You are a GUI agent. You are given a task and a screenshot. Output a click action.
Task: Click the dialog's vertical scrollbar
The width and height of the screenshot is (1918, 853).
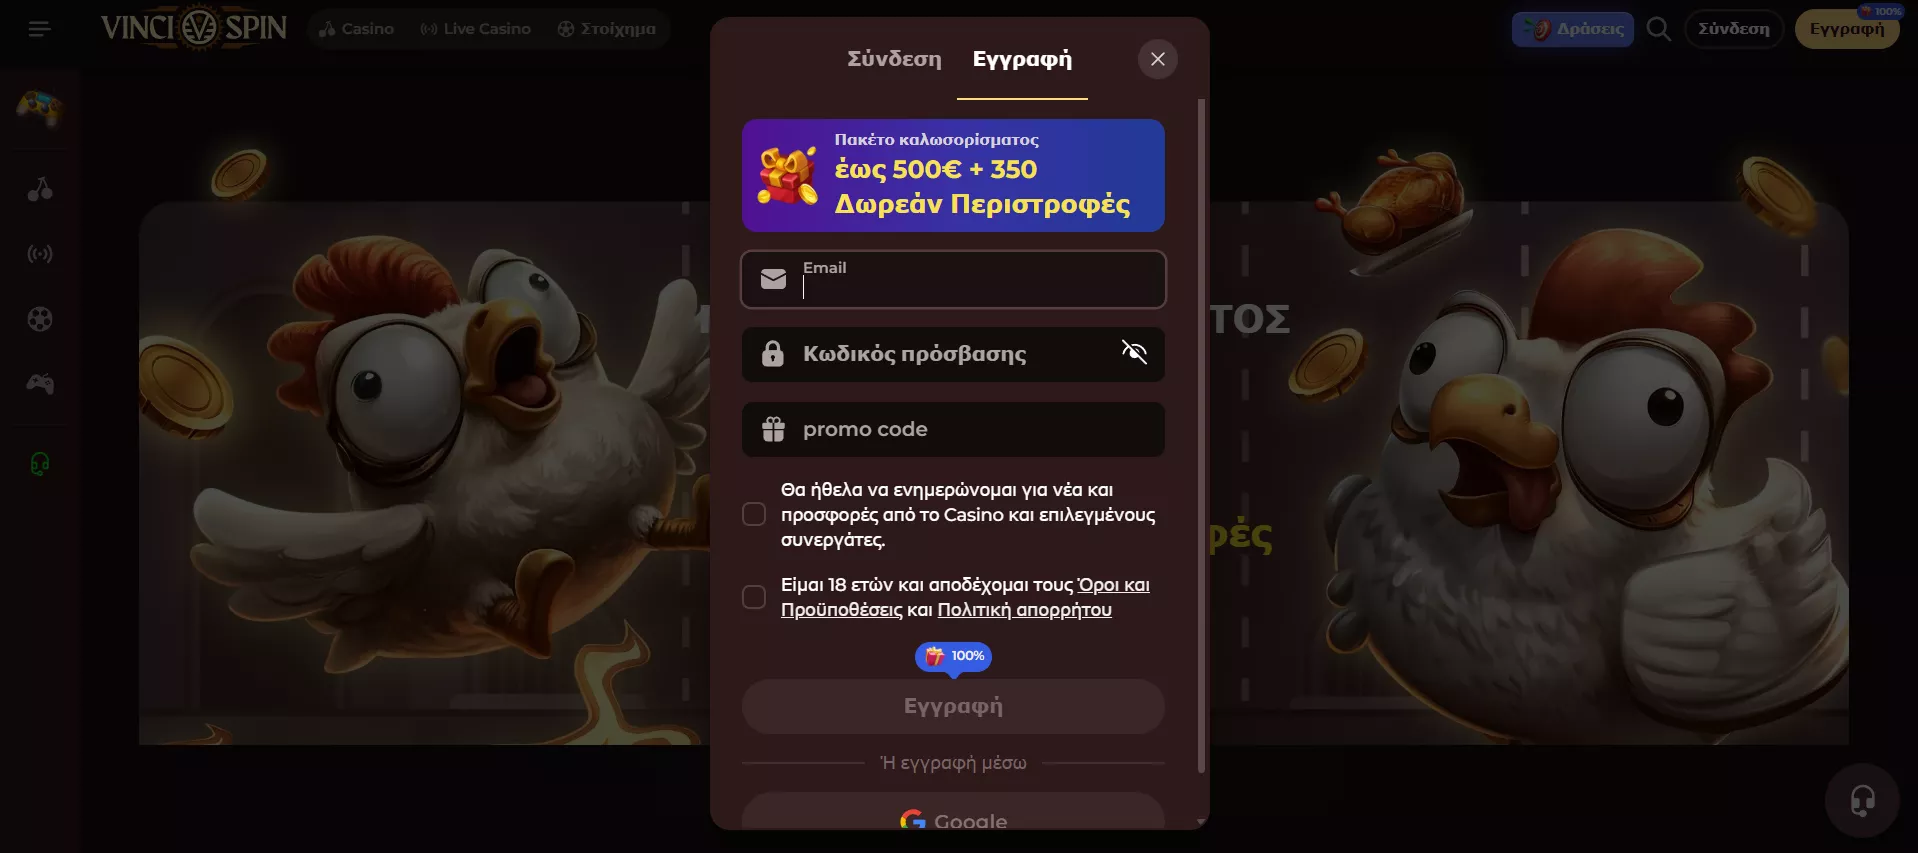[x=1201, y=435]
